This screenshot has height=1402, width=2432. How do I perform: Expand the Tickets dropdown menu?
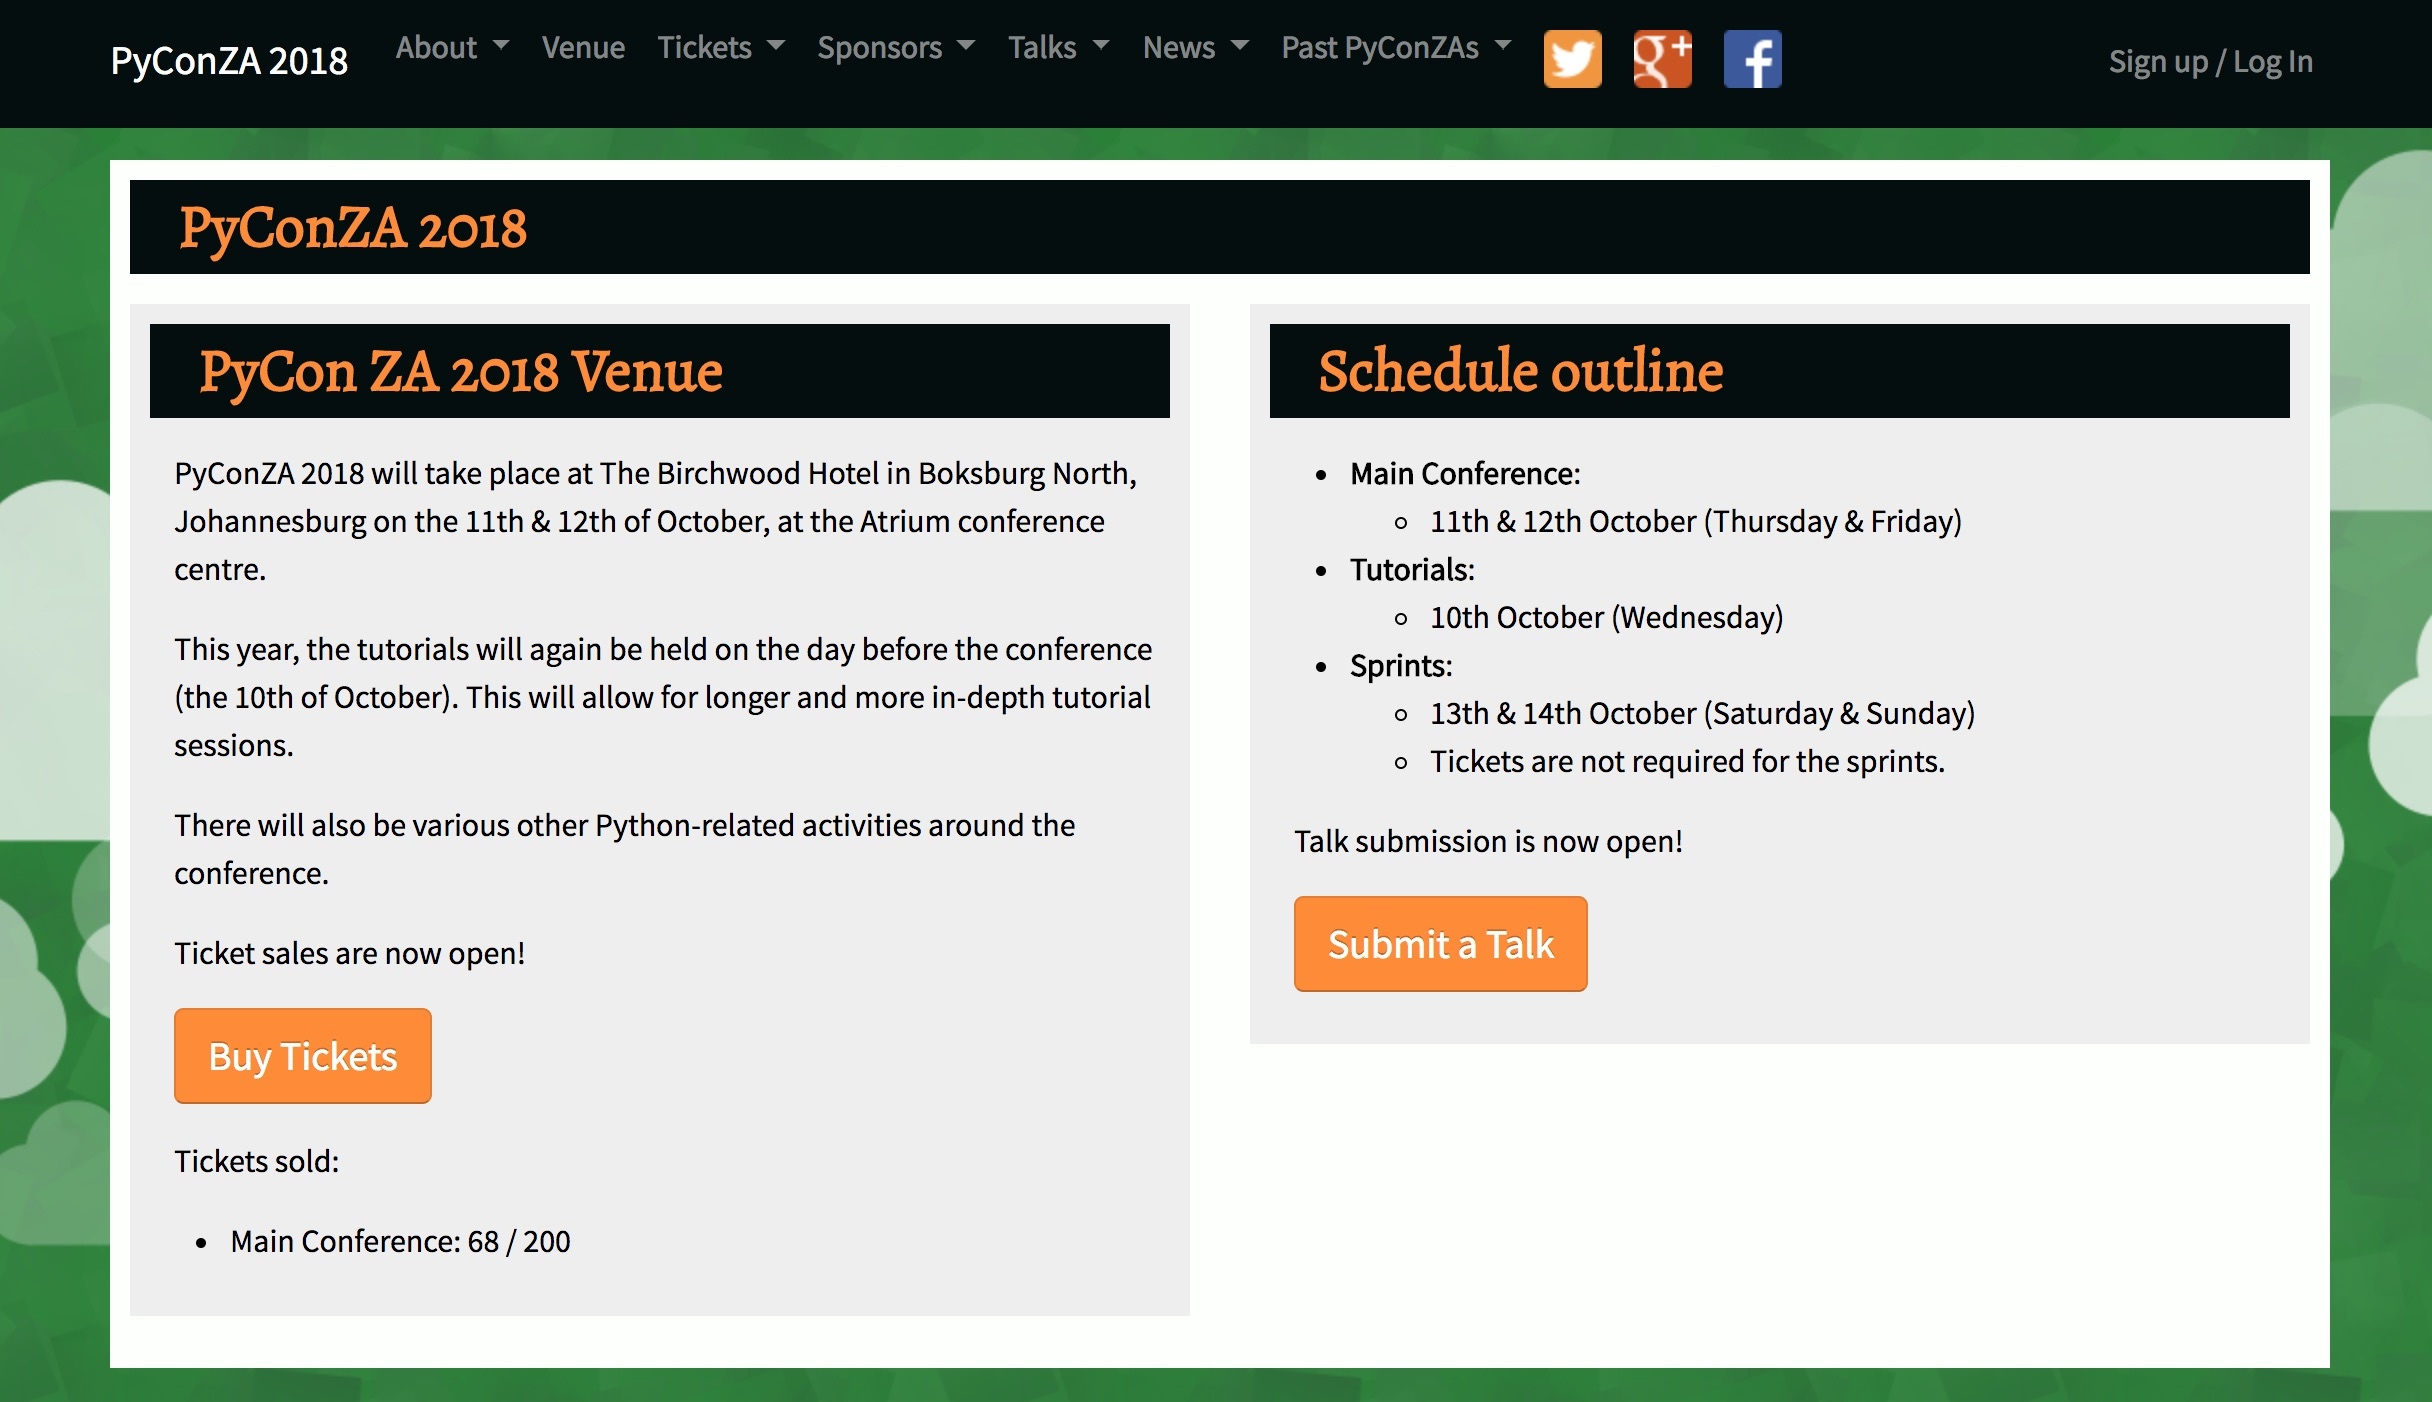[x=720, y=48]
